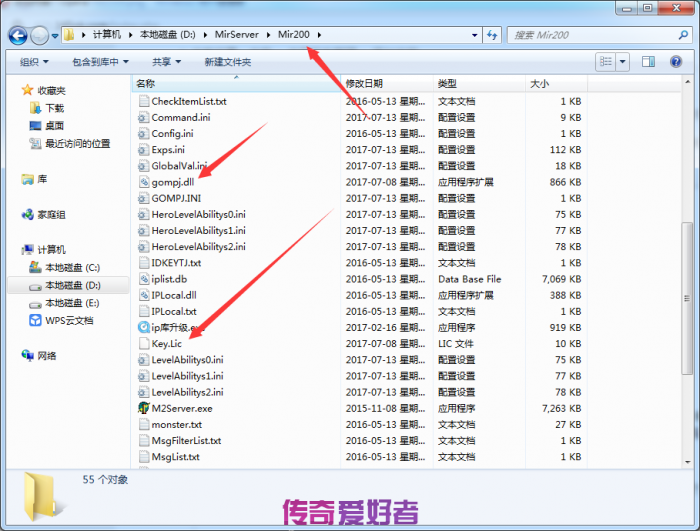Open WPS云文档 in the navigation pane

pyautogui.click(x=68, y=321)
